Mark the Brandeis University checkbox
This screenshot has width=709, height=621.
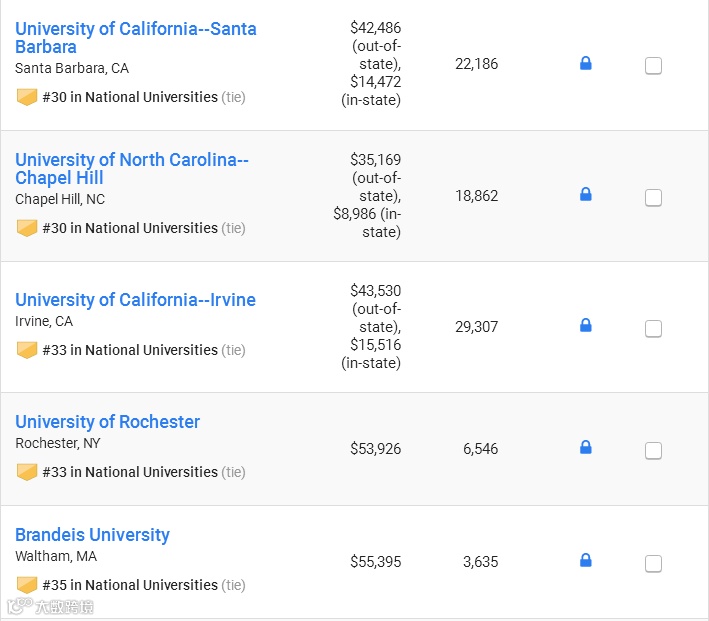653,564
